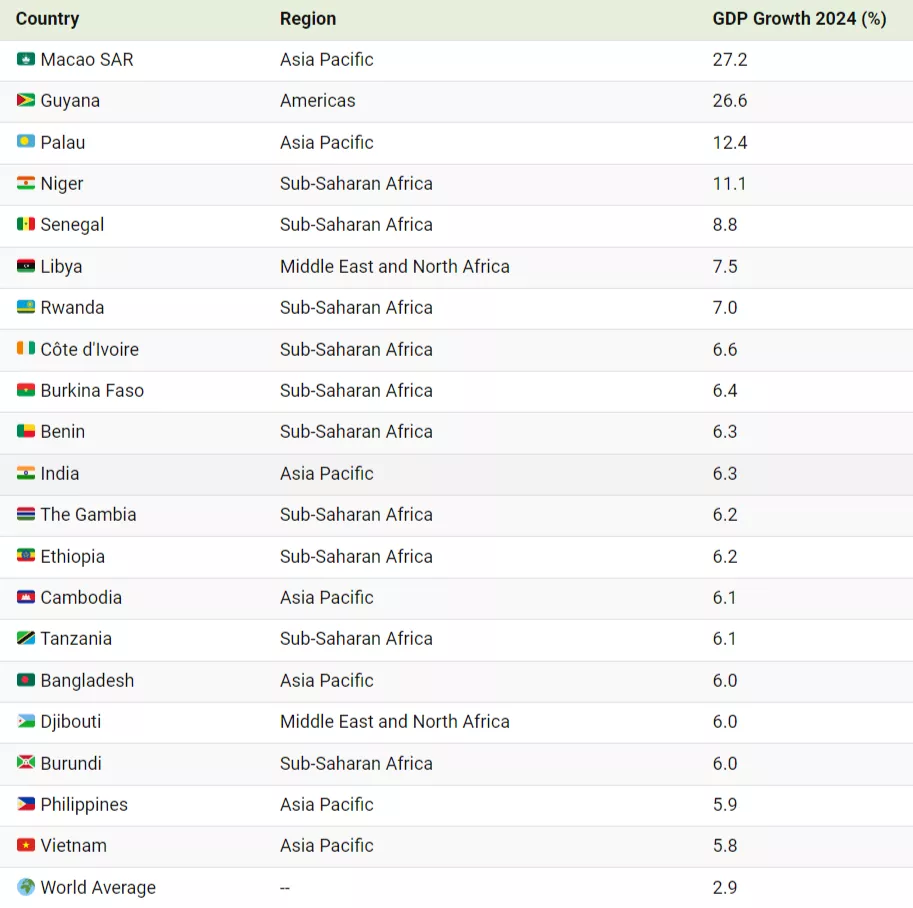
Task: Click the World Average globe icon
Action: pyautogui.click(x=26, y=887)
